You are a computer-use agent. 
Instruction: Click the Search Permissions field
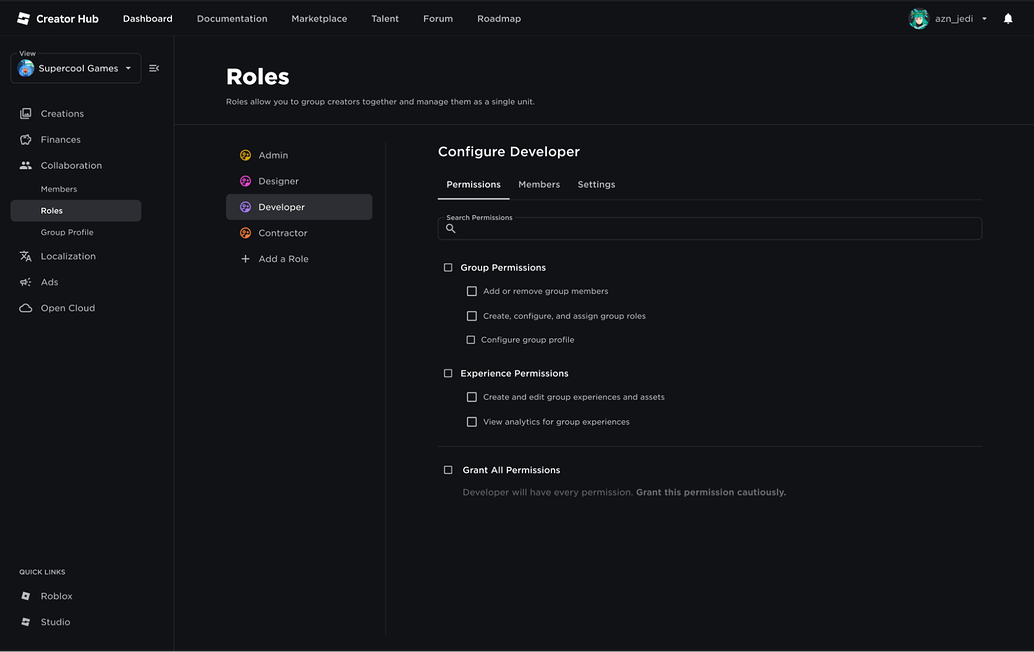[712, 228]
